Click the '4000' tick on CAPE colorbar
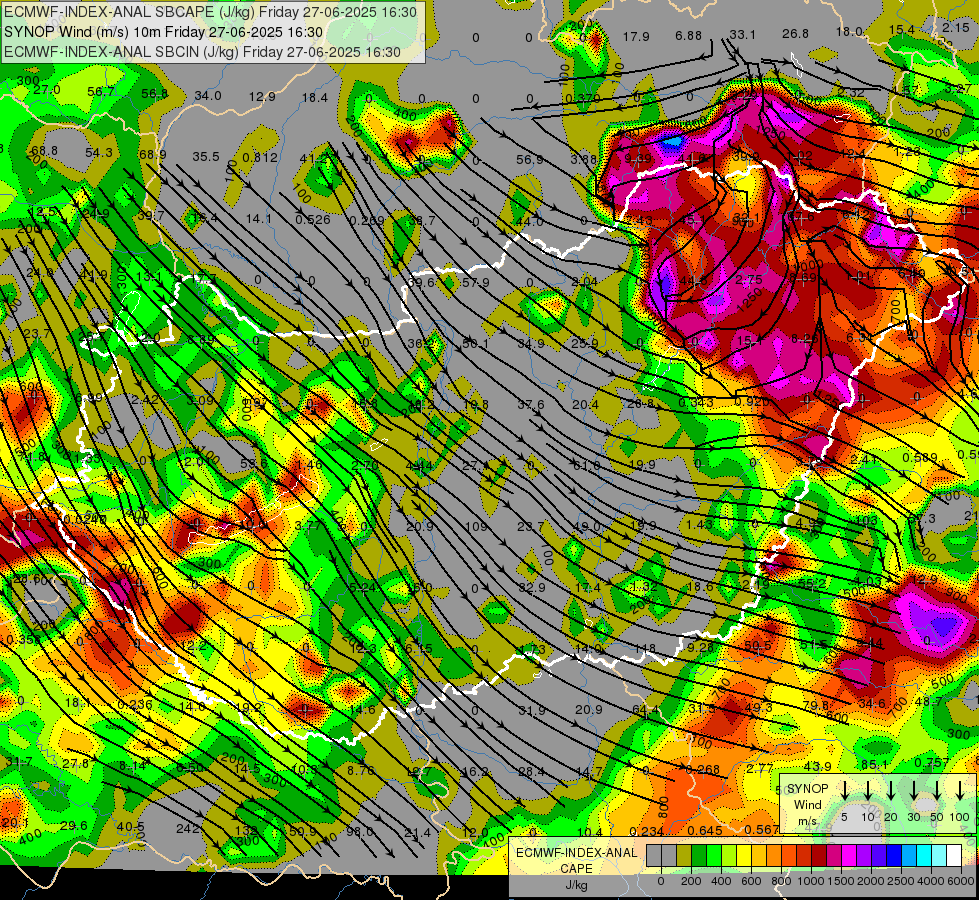Viewport: 979px width, 900px height. 930,881
